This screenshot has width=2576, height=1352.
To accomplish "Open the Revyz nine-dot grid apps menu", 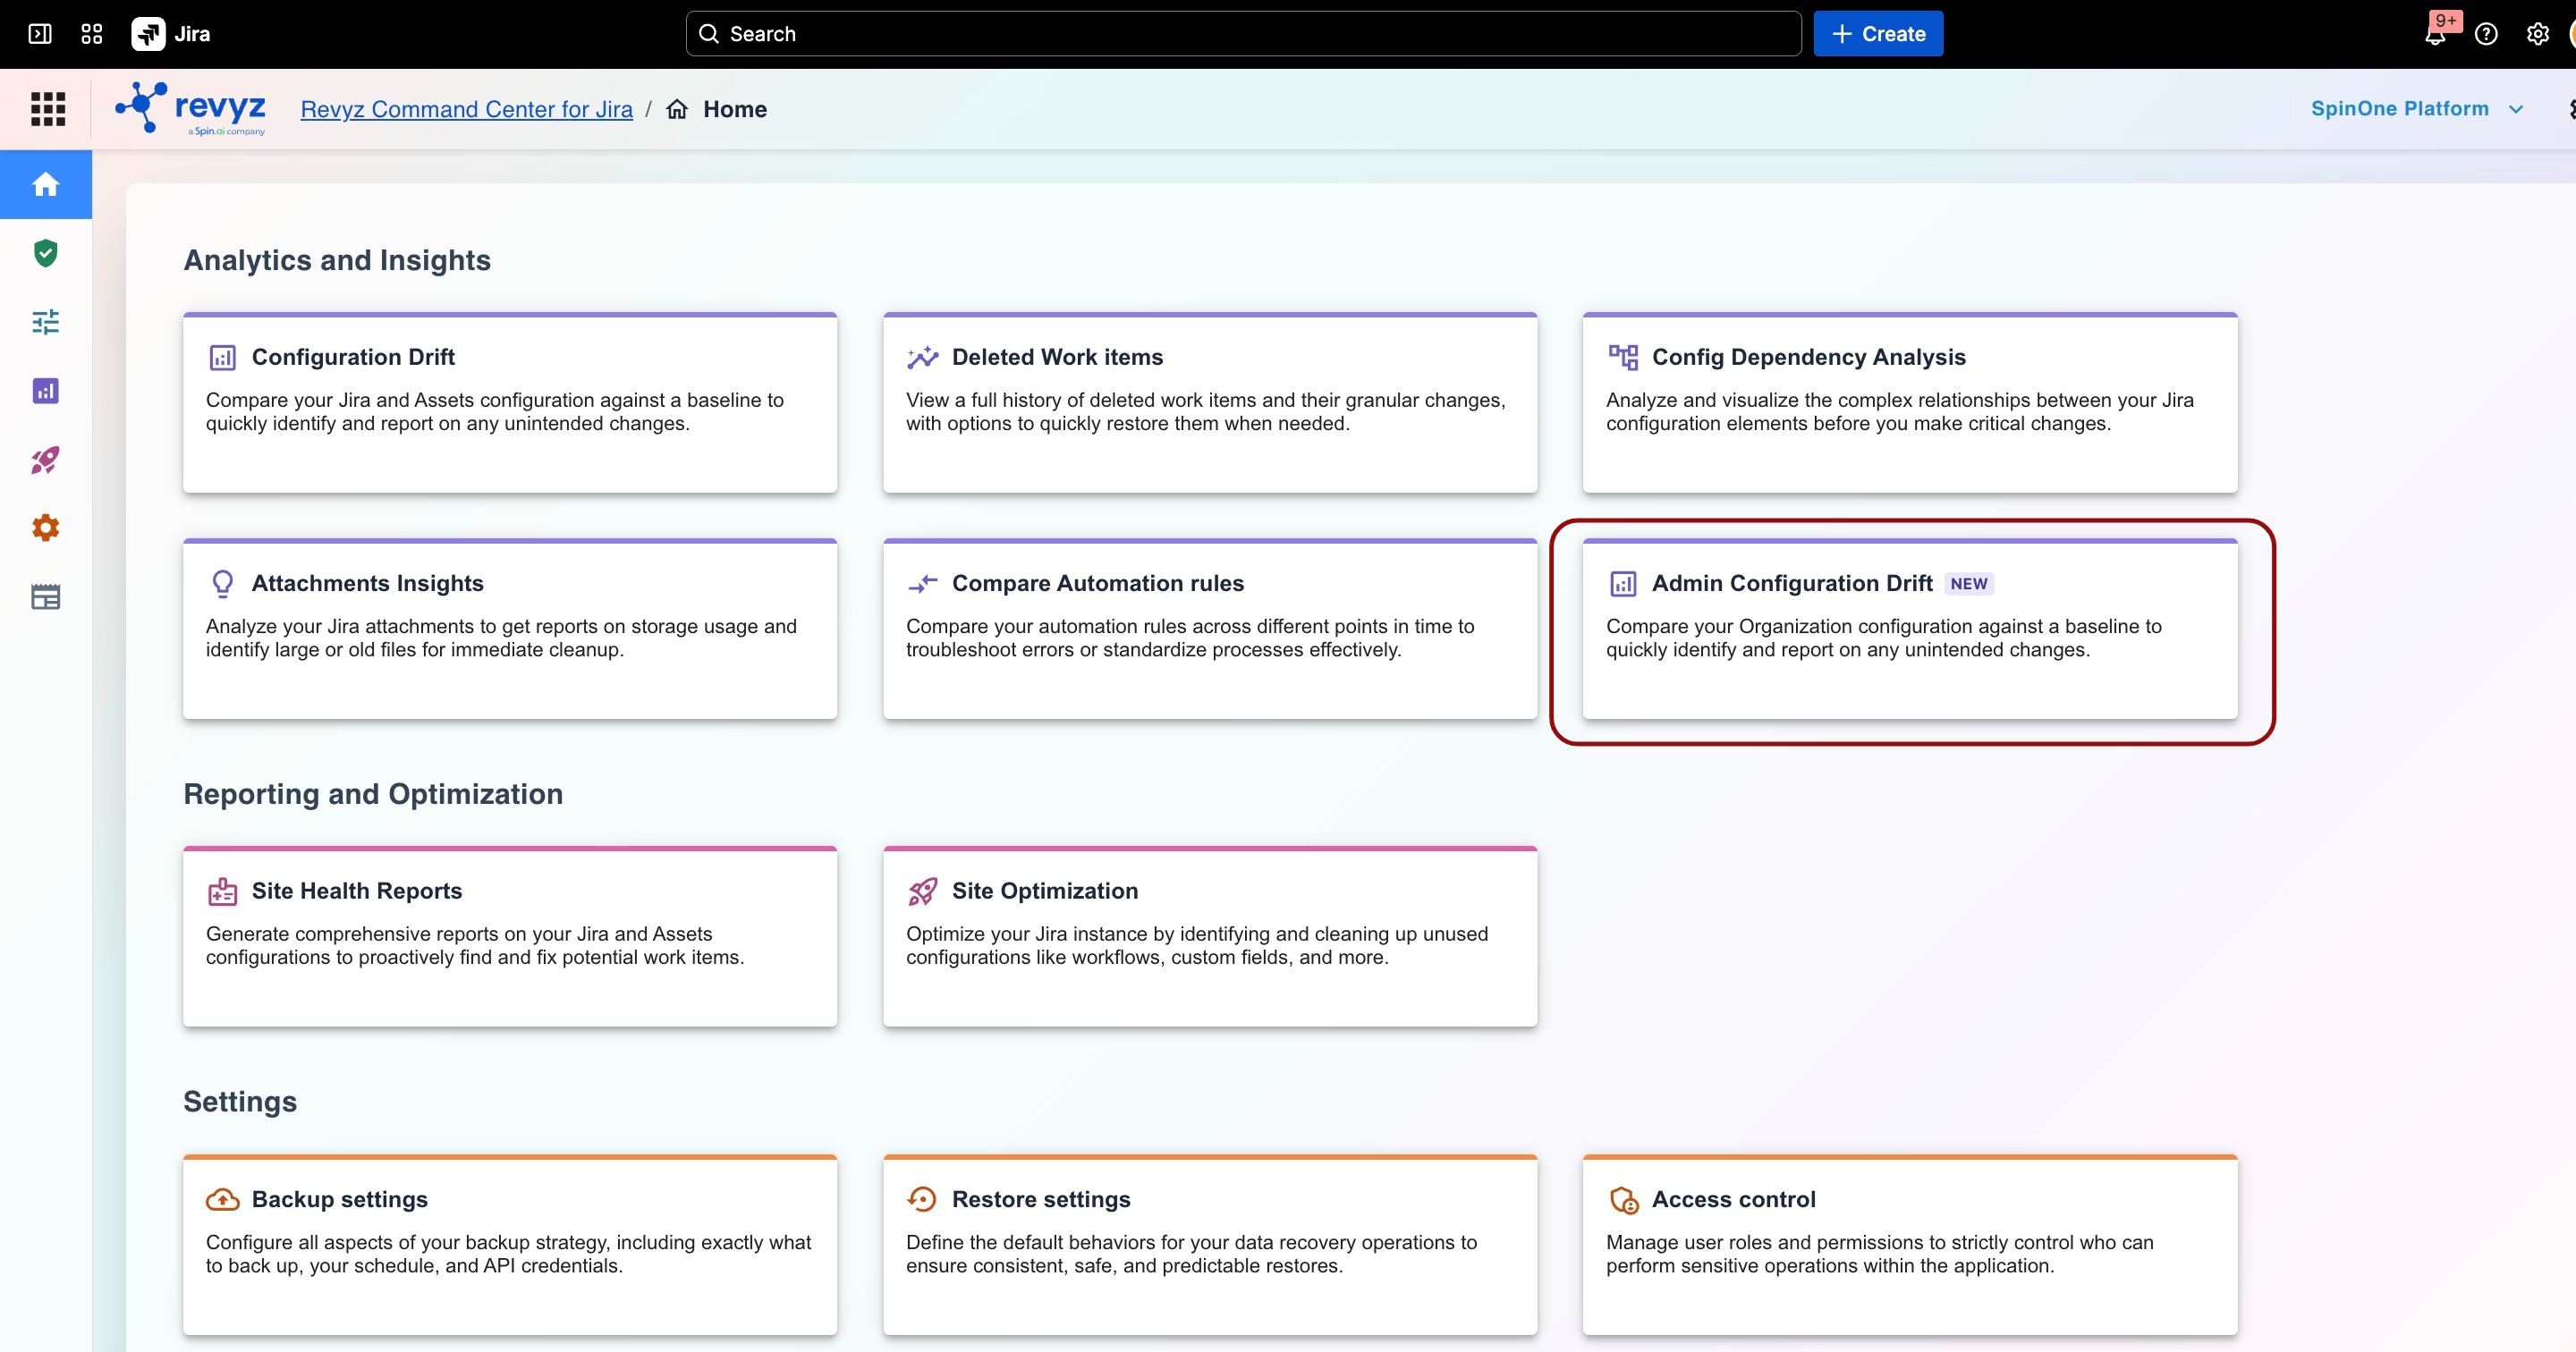I will (48, 109).
